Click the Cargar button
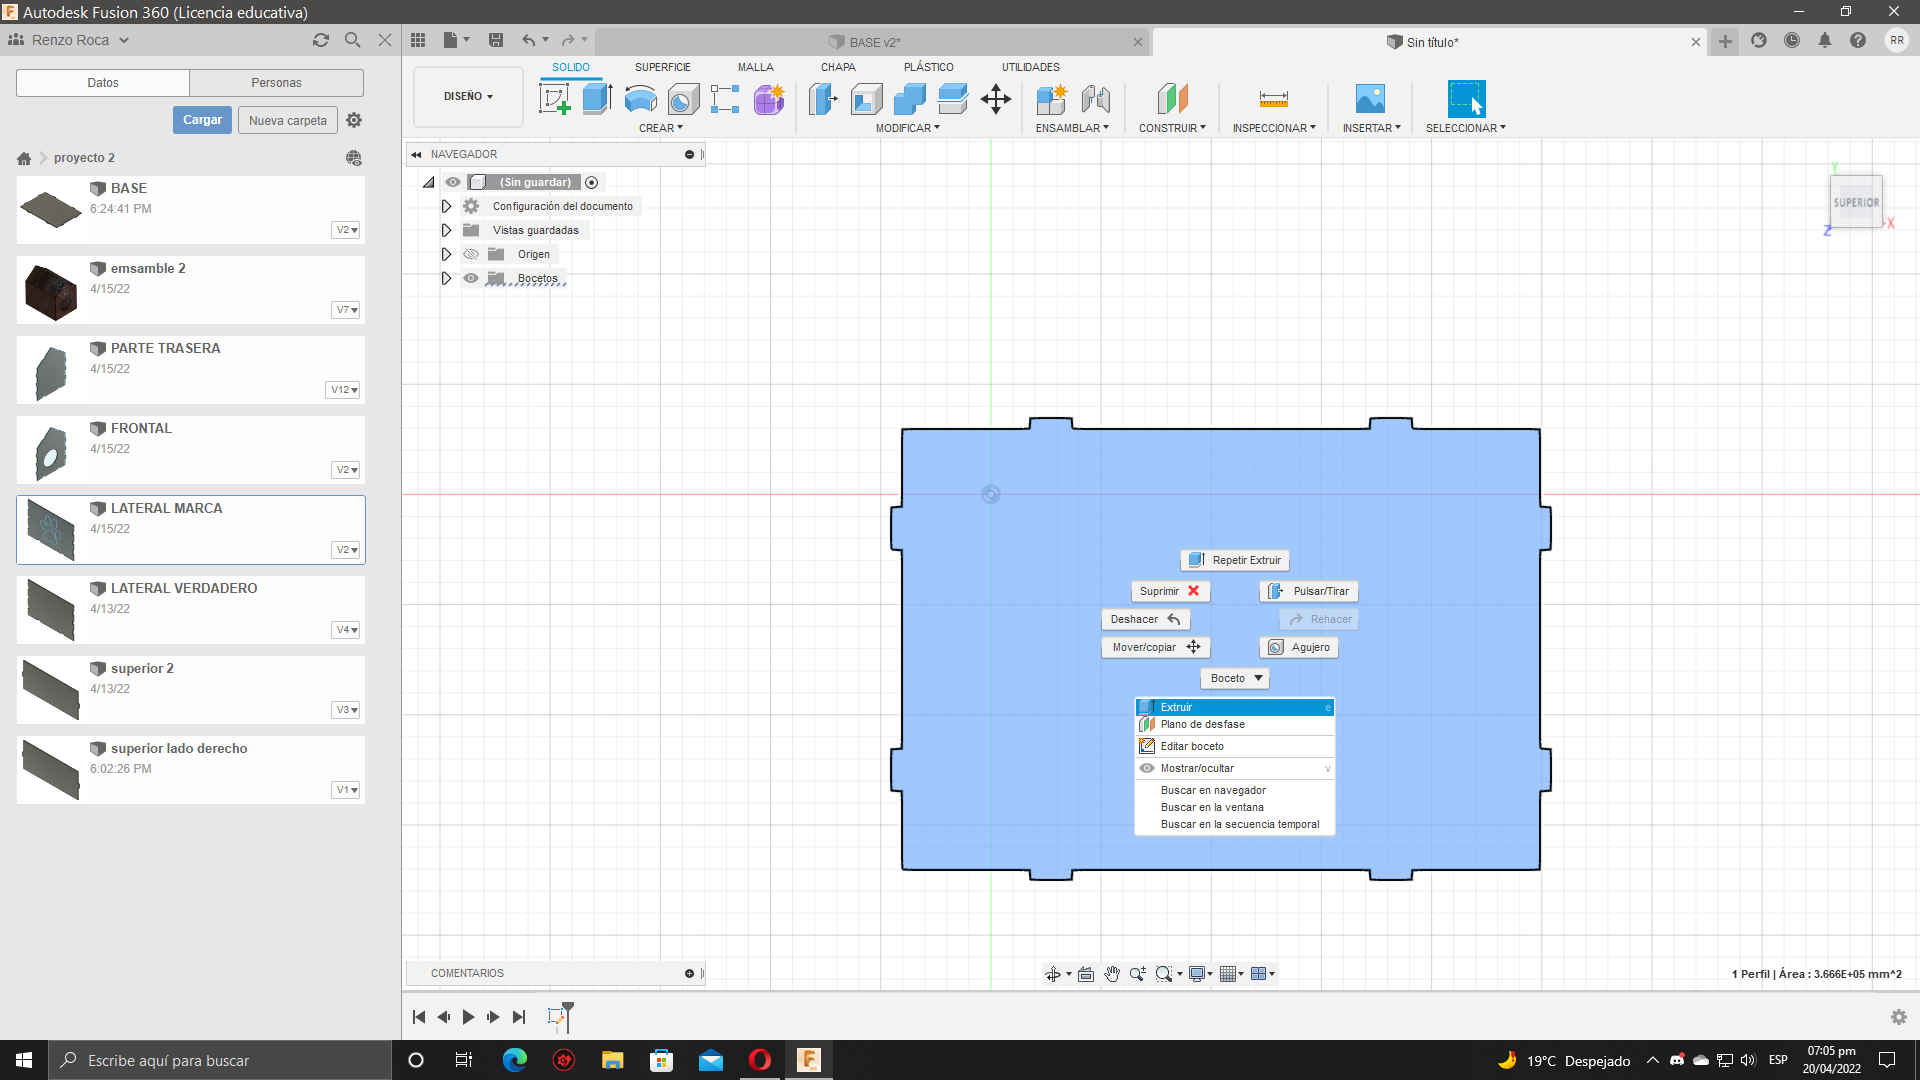Screen dimensions: 1920x1080 [202, 120]
